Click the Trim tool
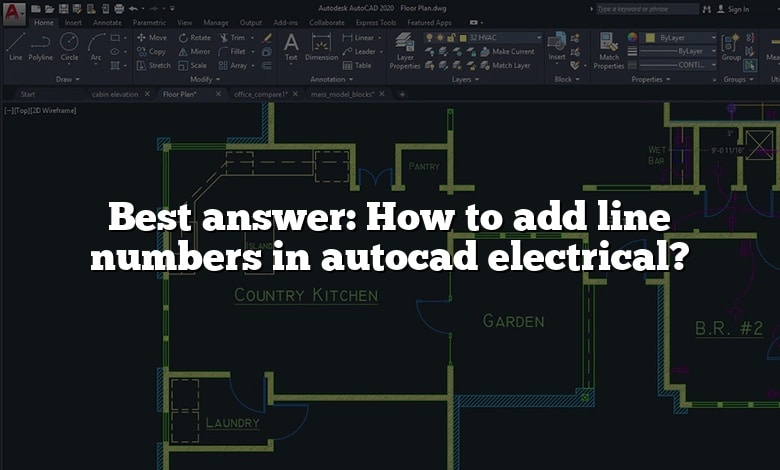This screenshot has height=470, width=780. coord(232,38)
